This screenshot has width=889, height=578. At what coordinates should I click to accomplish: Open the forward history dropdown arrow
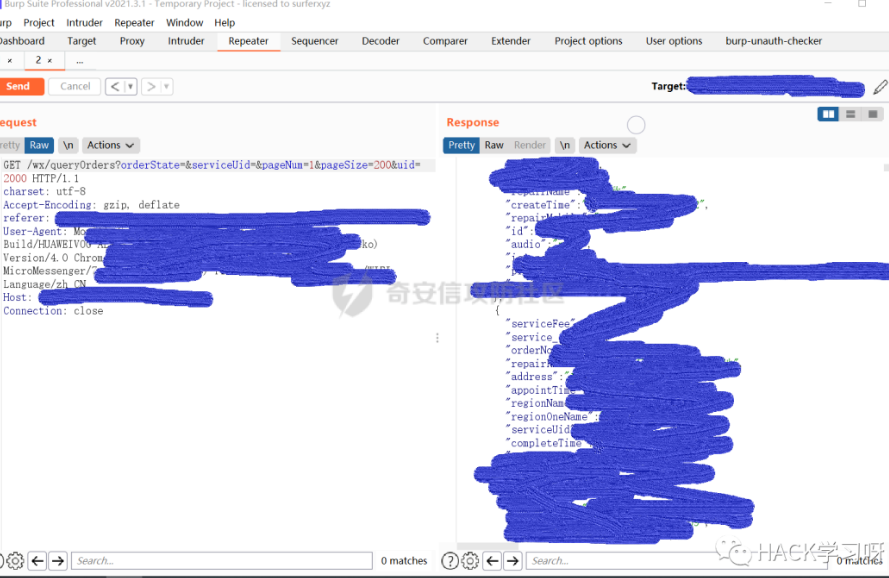[x=166, y=86]
